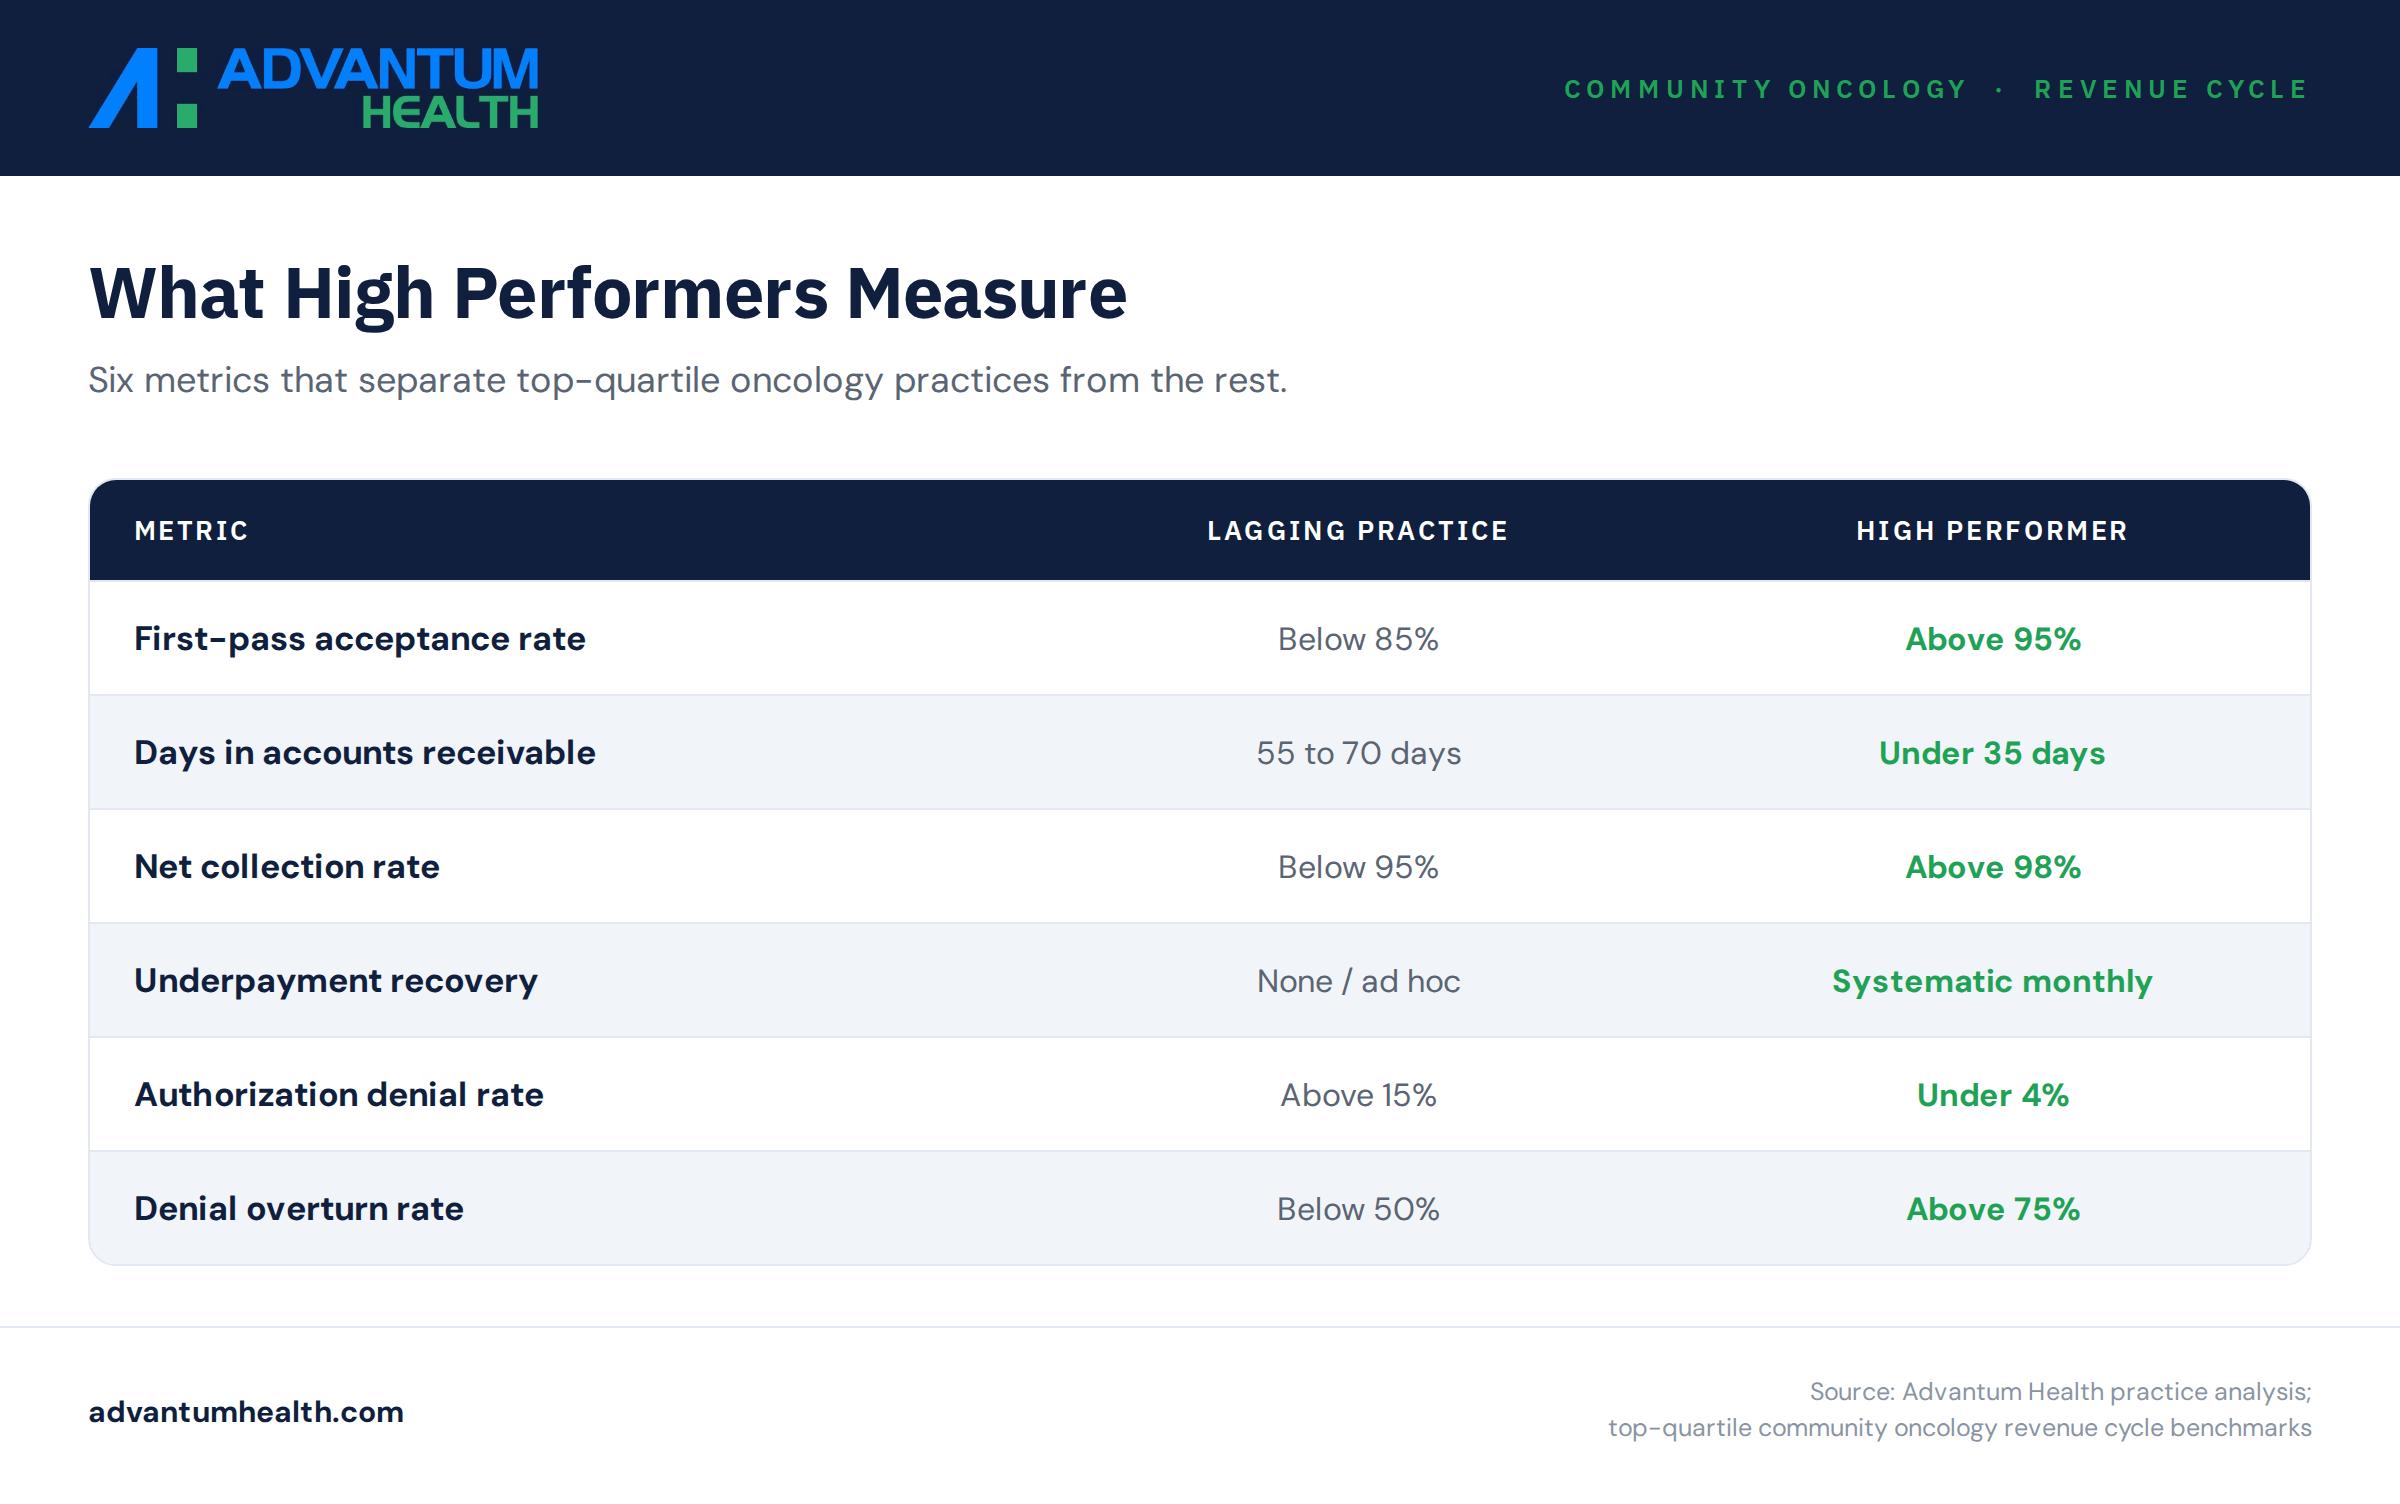This screenshot has height=1504, width=2400.
Task: Click the 'Under 35 days' cell
Action: click(1992, 753)
